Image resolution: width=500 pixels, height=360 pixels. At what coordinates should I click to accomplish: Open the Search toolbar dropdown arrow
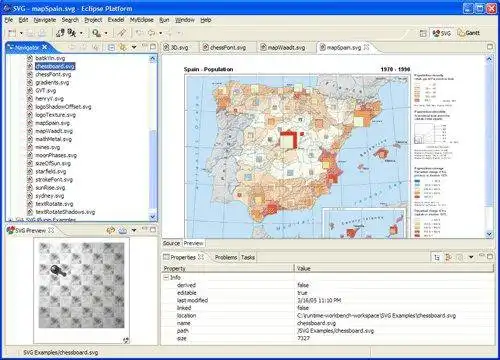pyautogui.click(x=106, y=33)
